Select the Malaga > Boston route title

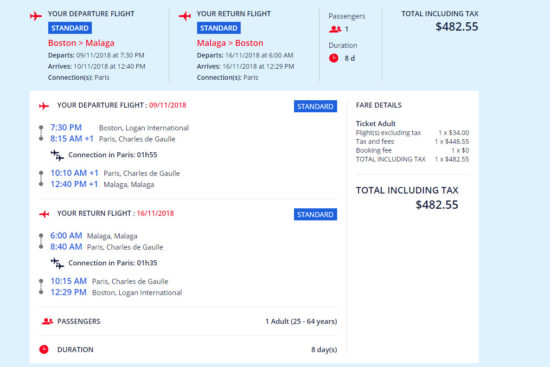click(x=230, y=43)
